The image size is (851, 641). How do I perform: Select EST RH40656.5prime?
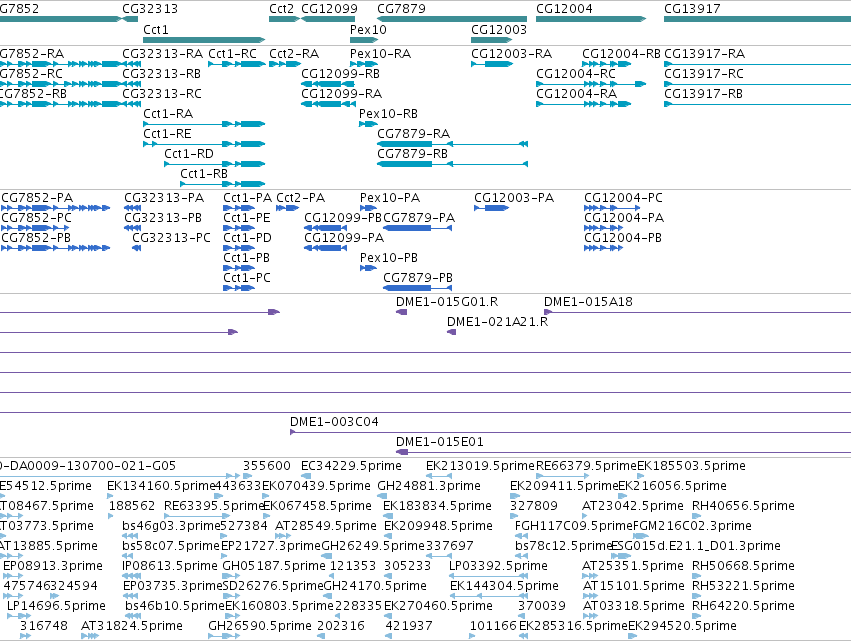coord(697,516)
